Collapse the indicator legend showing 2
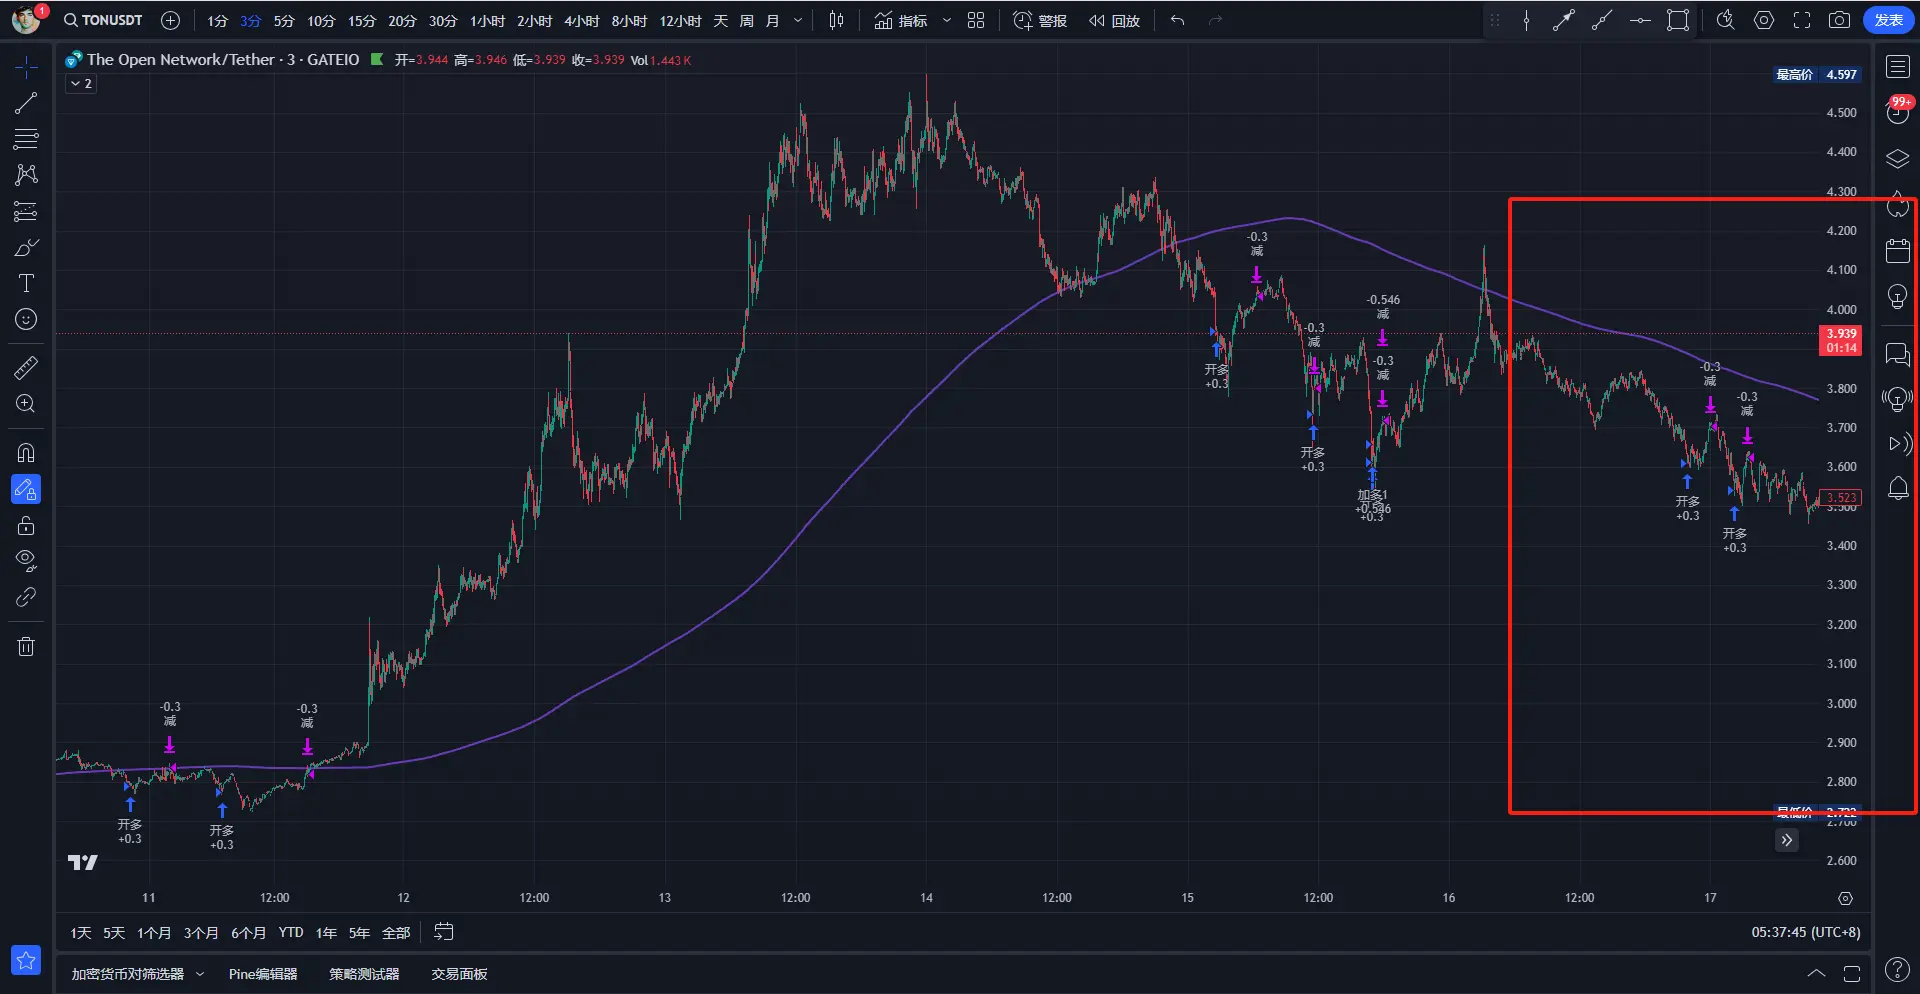 (x=81, y=84)
